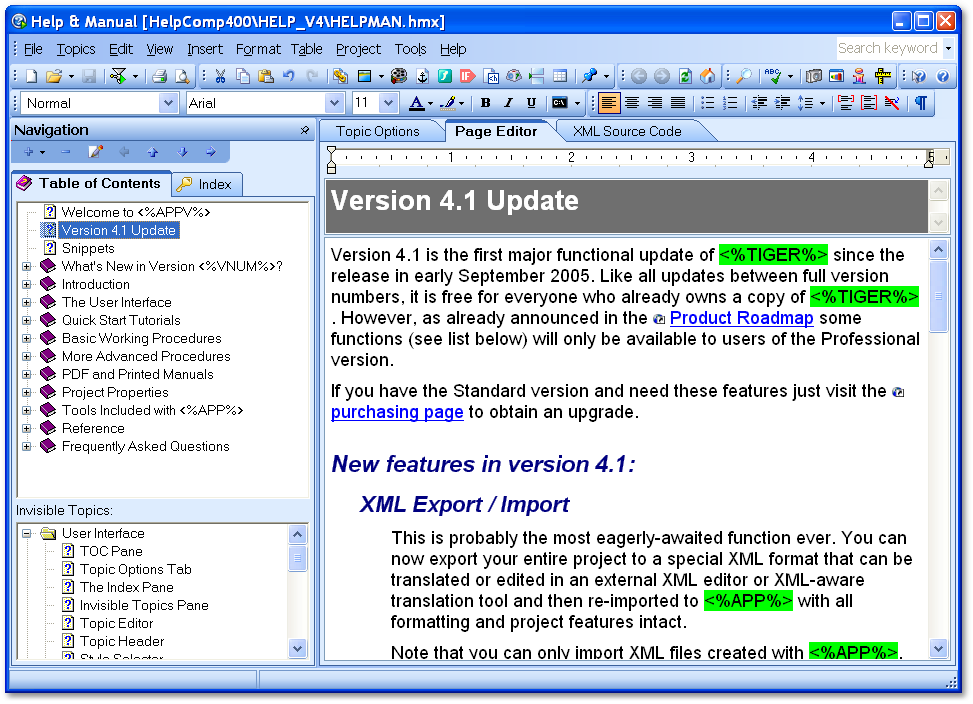Set paragraph alignment to left
Screen dimensions: 973x704
(609, 103)
